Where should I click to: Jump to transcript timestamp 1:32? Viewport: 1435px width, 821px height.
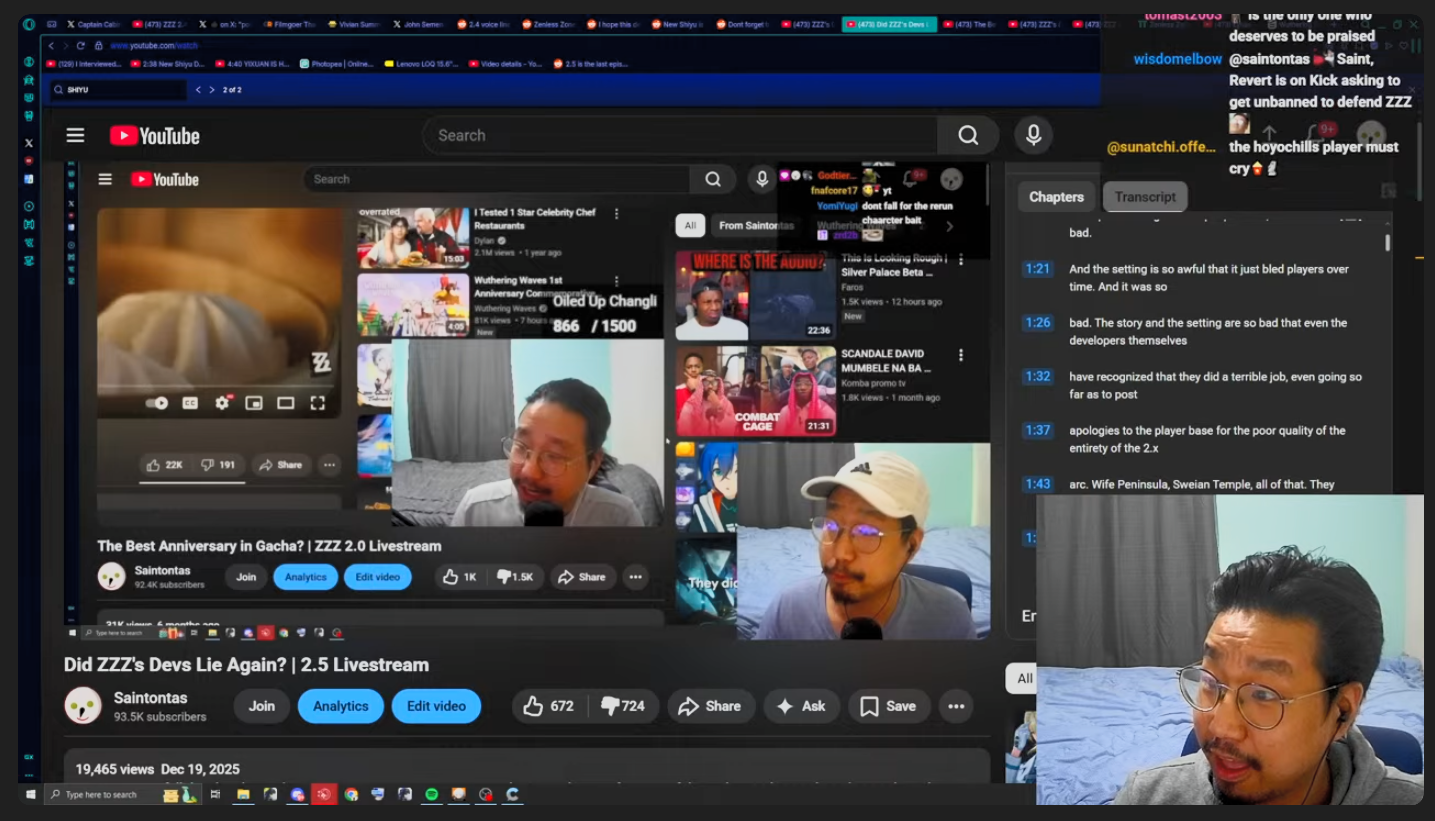click(1038, 377)
